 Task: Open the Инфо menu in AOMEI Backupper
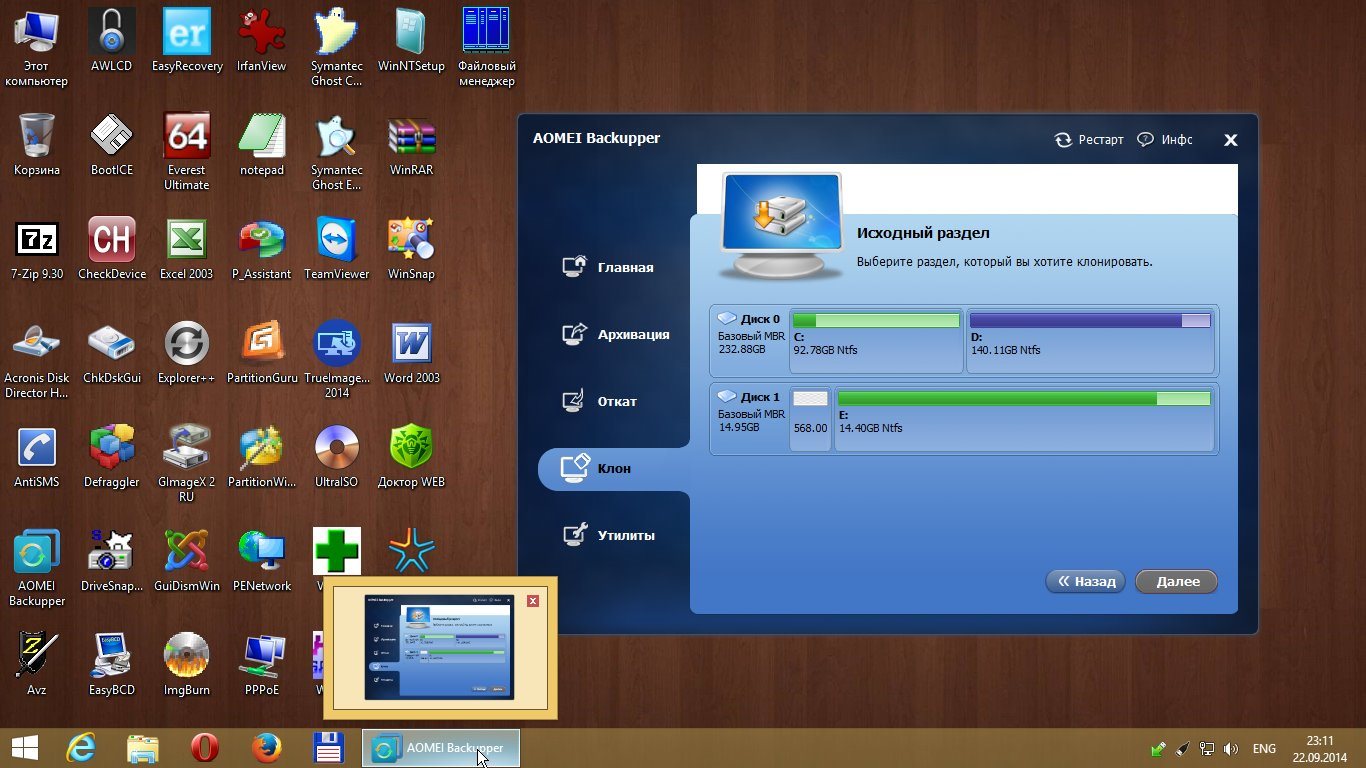[x=1166, y=140]
